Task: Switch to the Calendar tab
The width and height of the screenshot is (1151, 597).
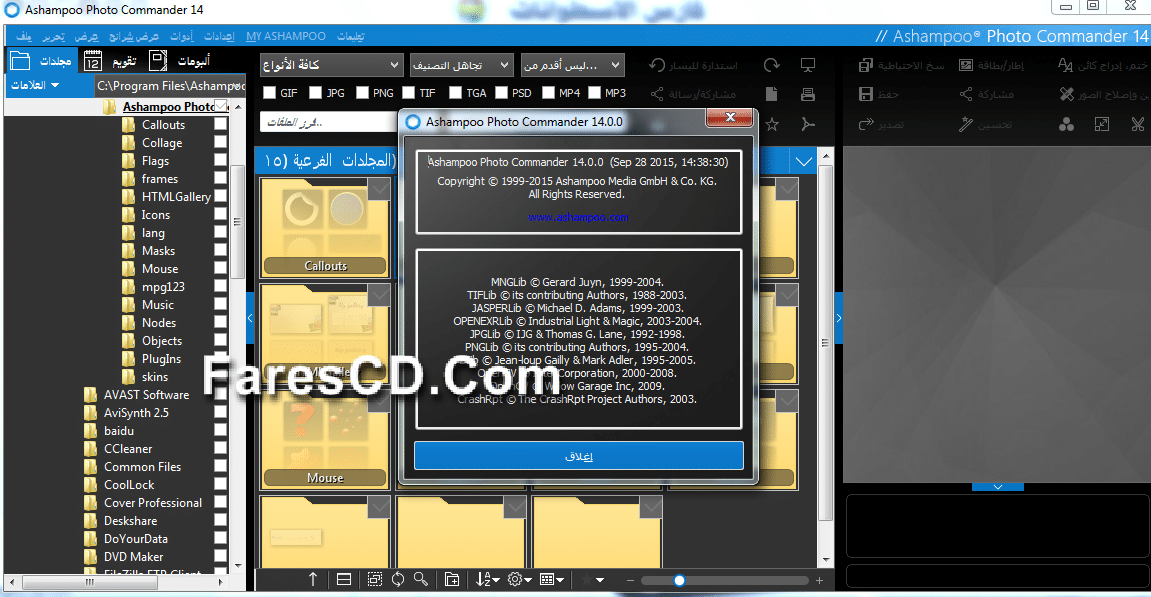Action: [x=110, y=61]
